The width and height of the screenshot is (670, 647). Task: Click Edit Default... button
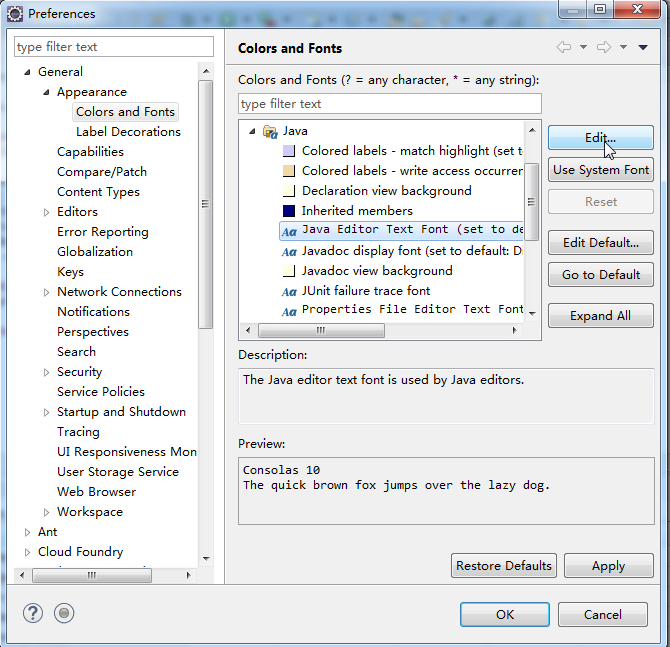pos(601,243)
